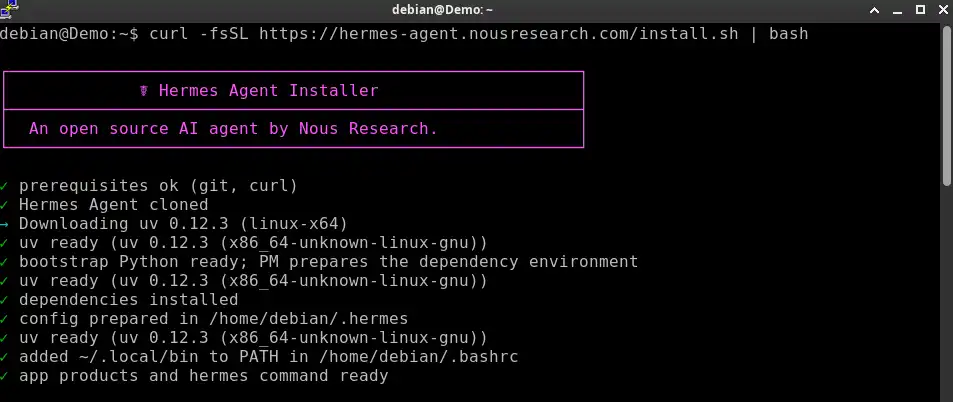Screen dimensions: 953x402
Task: Click the window title debian@Demo: ~
Action: (442, 10)
